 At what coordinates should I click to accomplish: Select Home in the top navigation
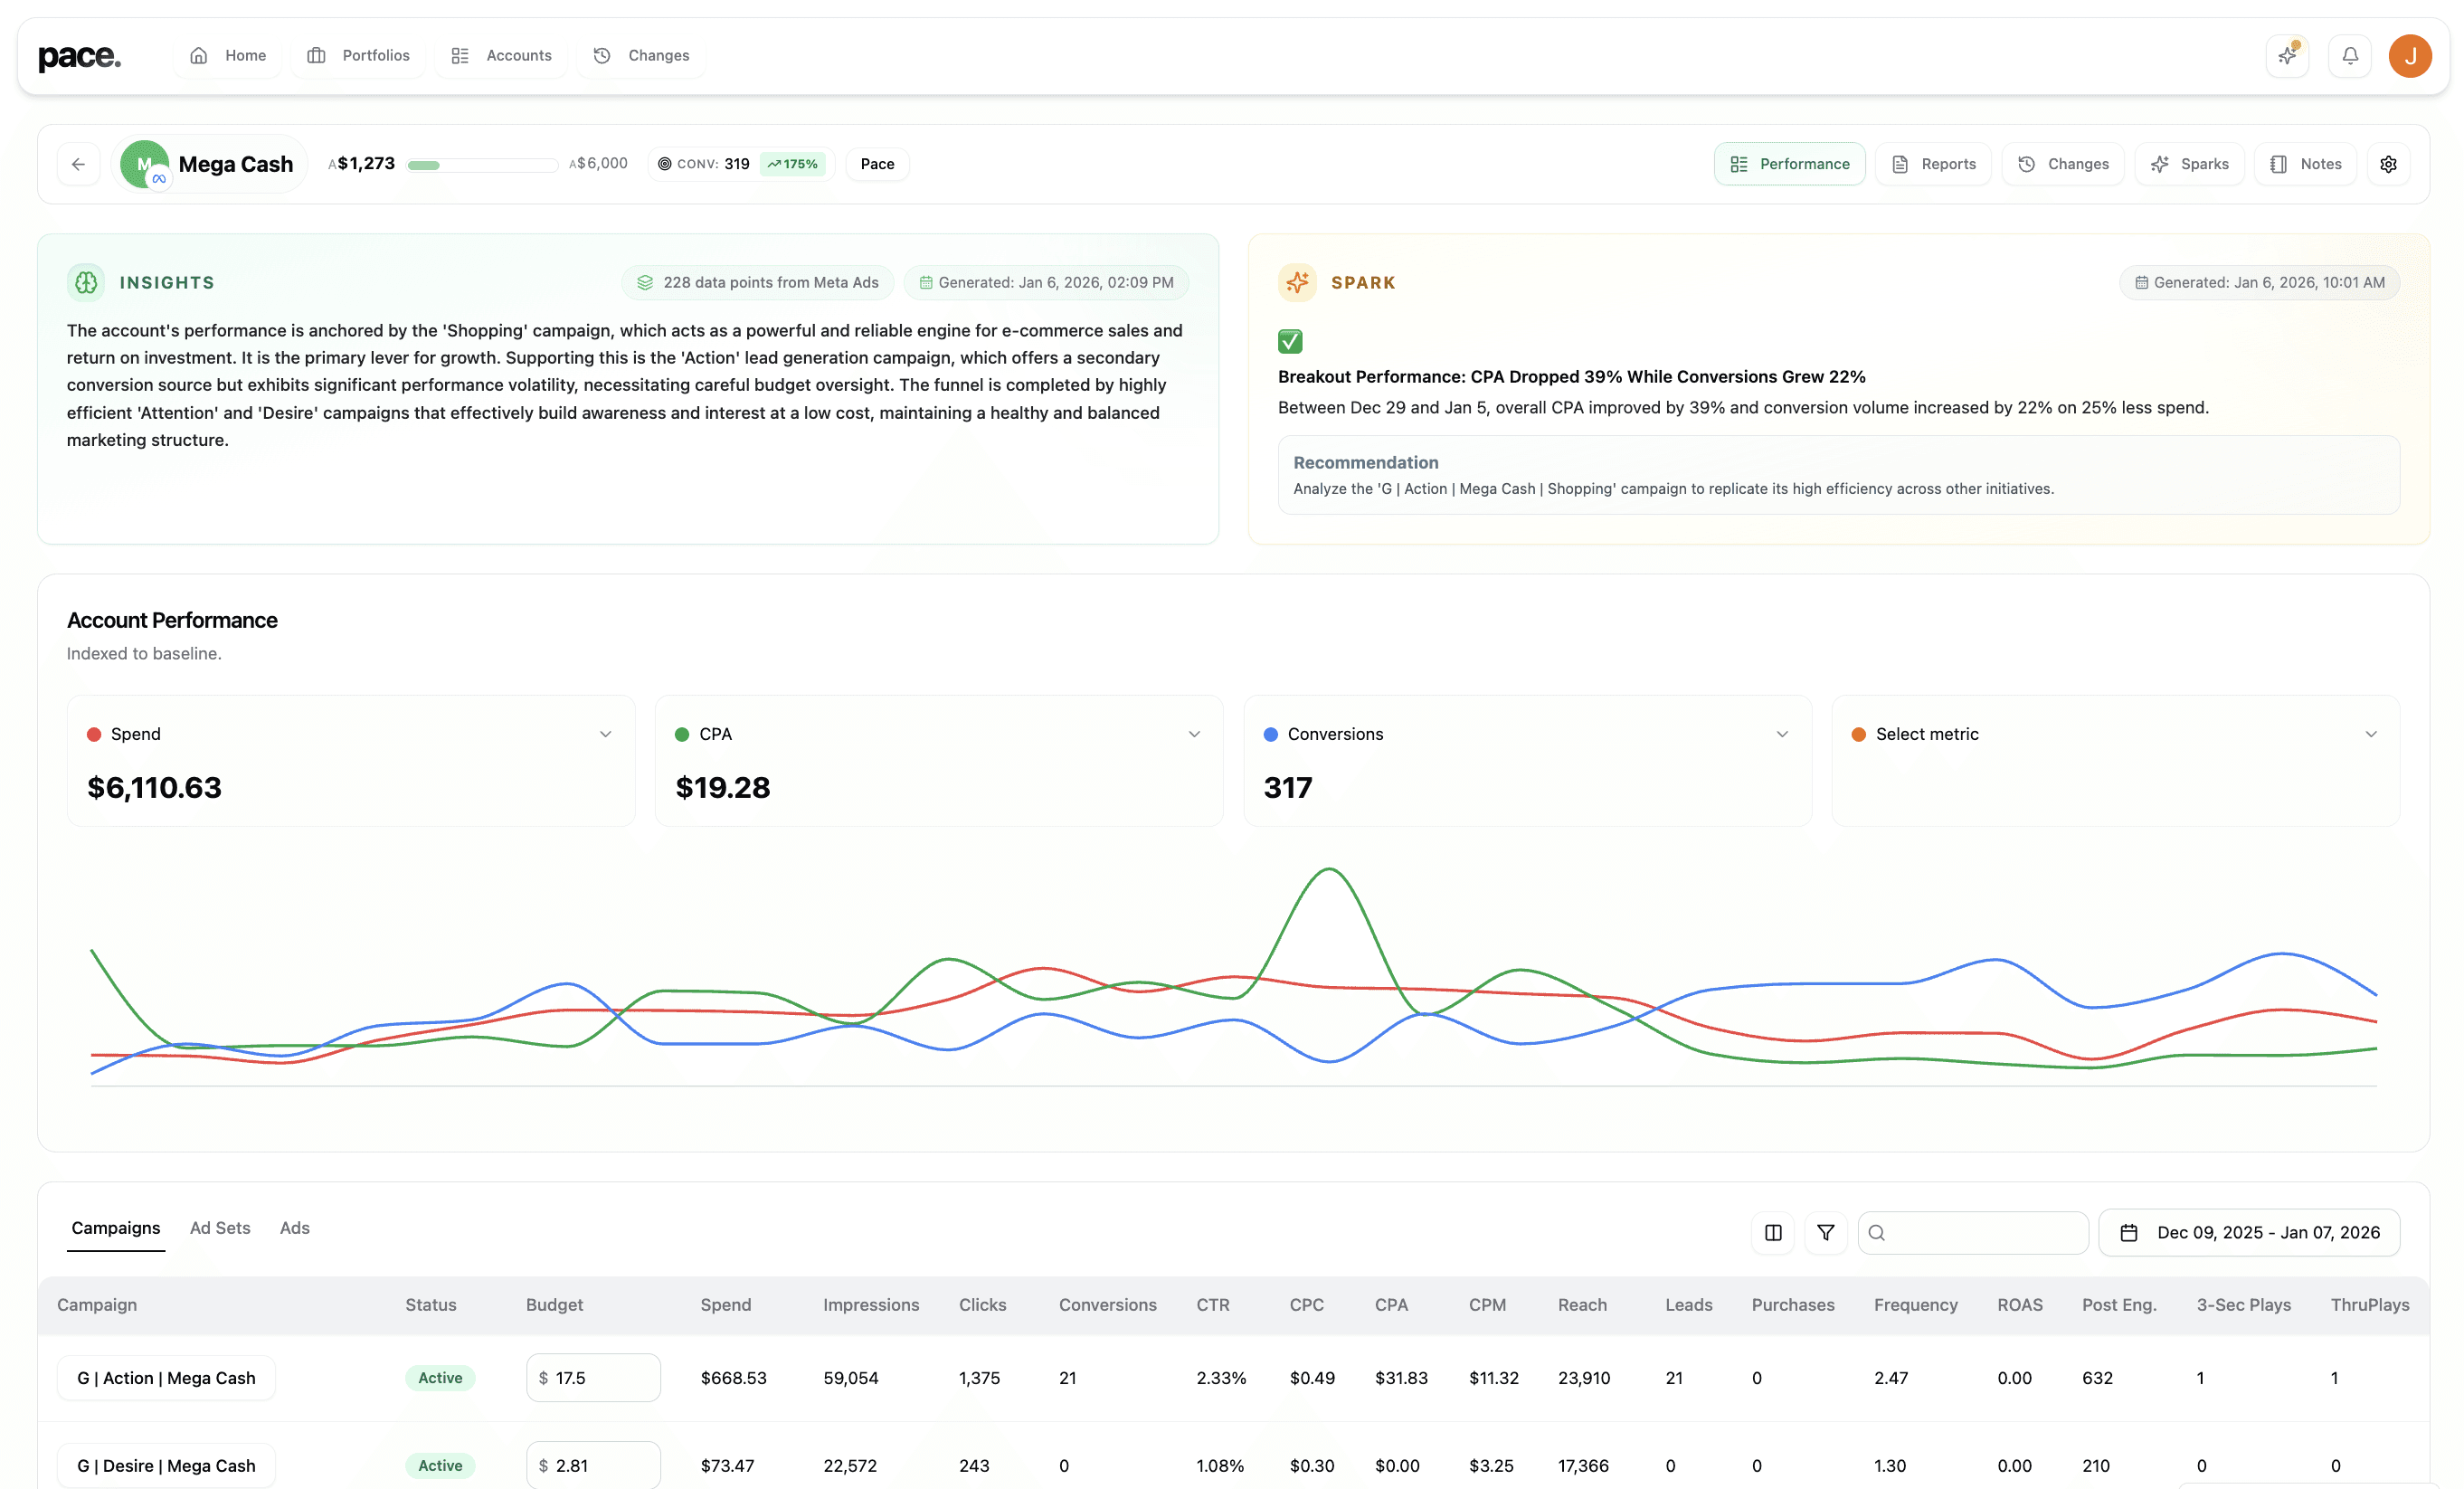(227, 55)
